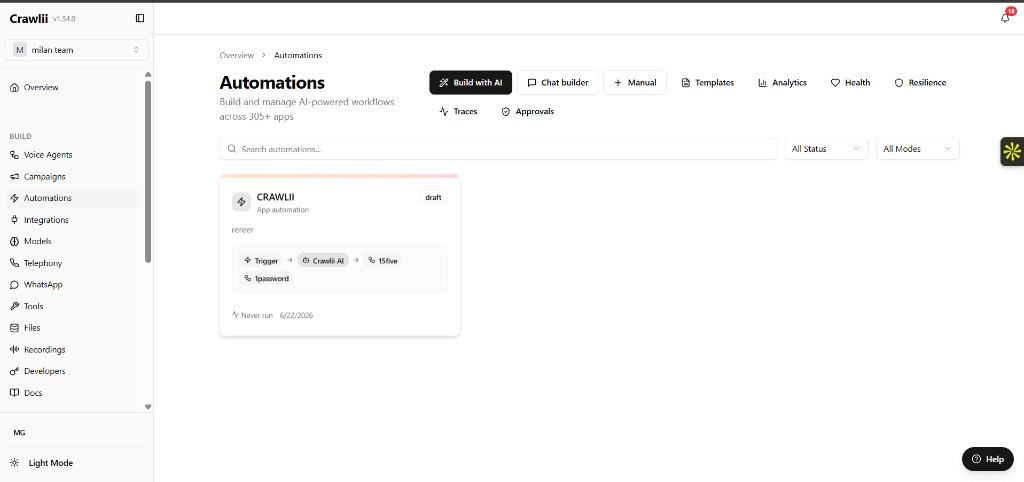The height and width of the screenshot is (482, 1024).
Task: Click the Recordings waveform icon
Action: click(x=14, y=349)
